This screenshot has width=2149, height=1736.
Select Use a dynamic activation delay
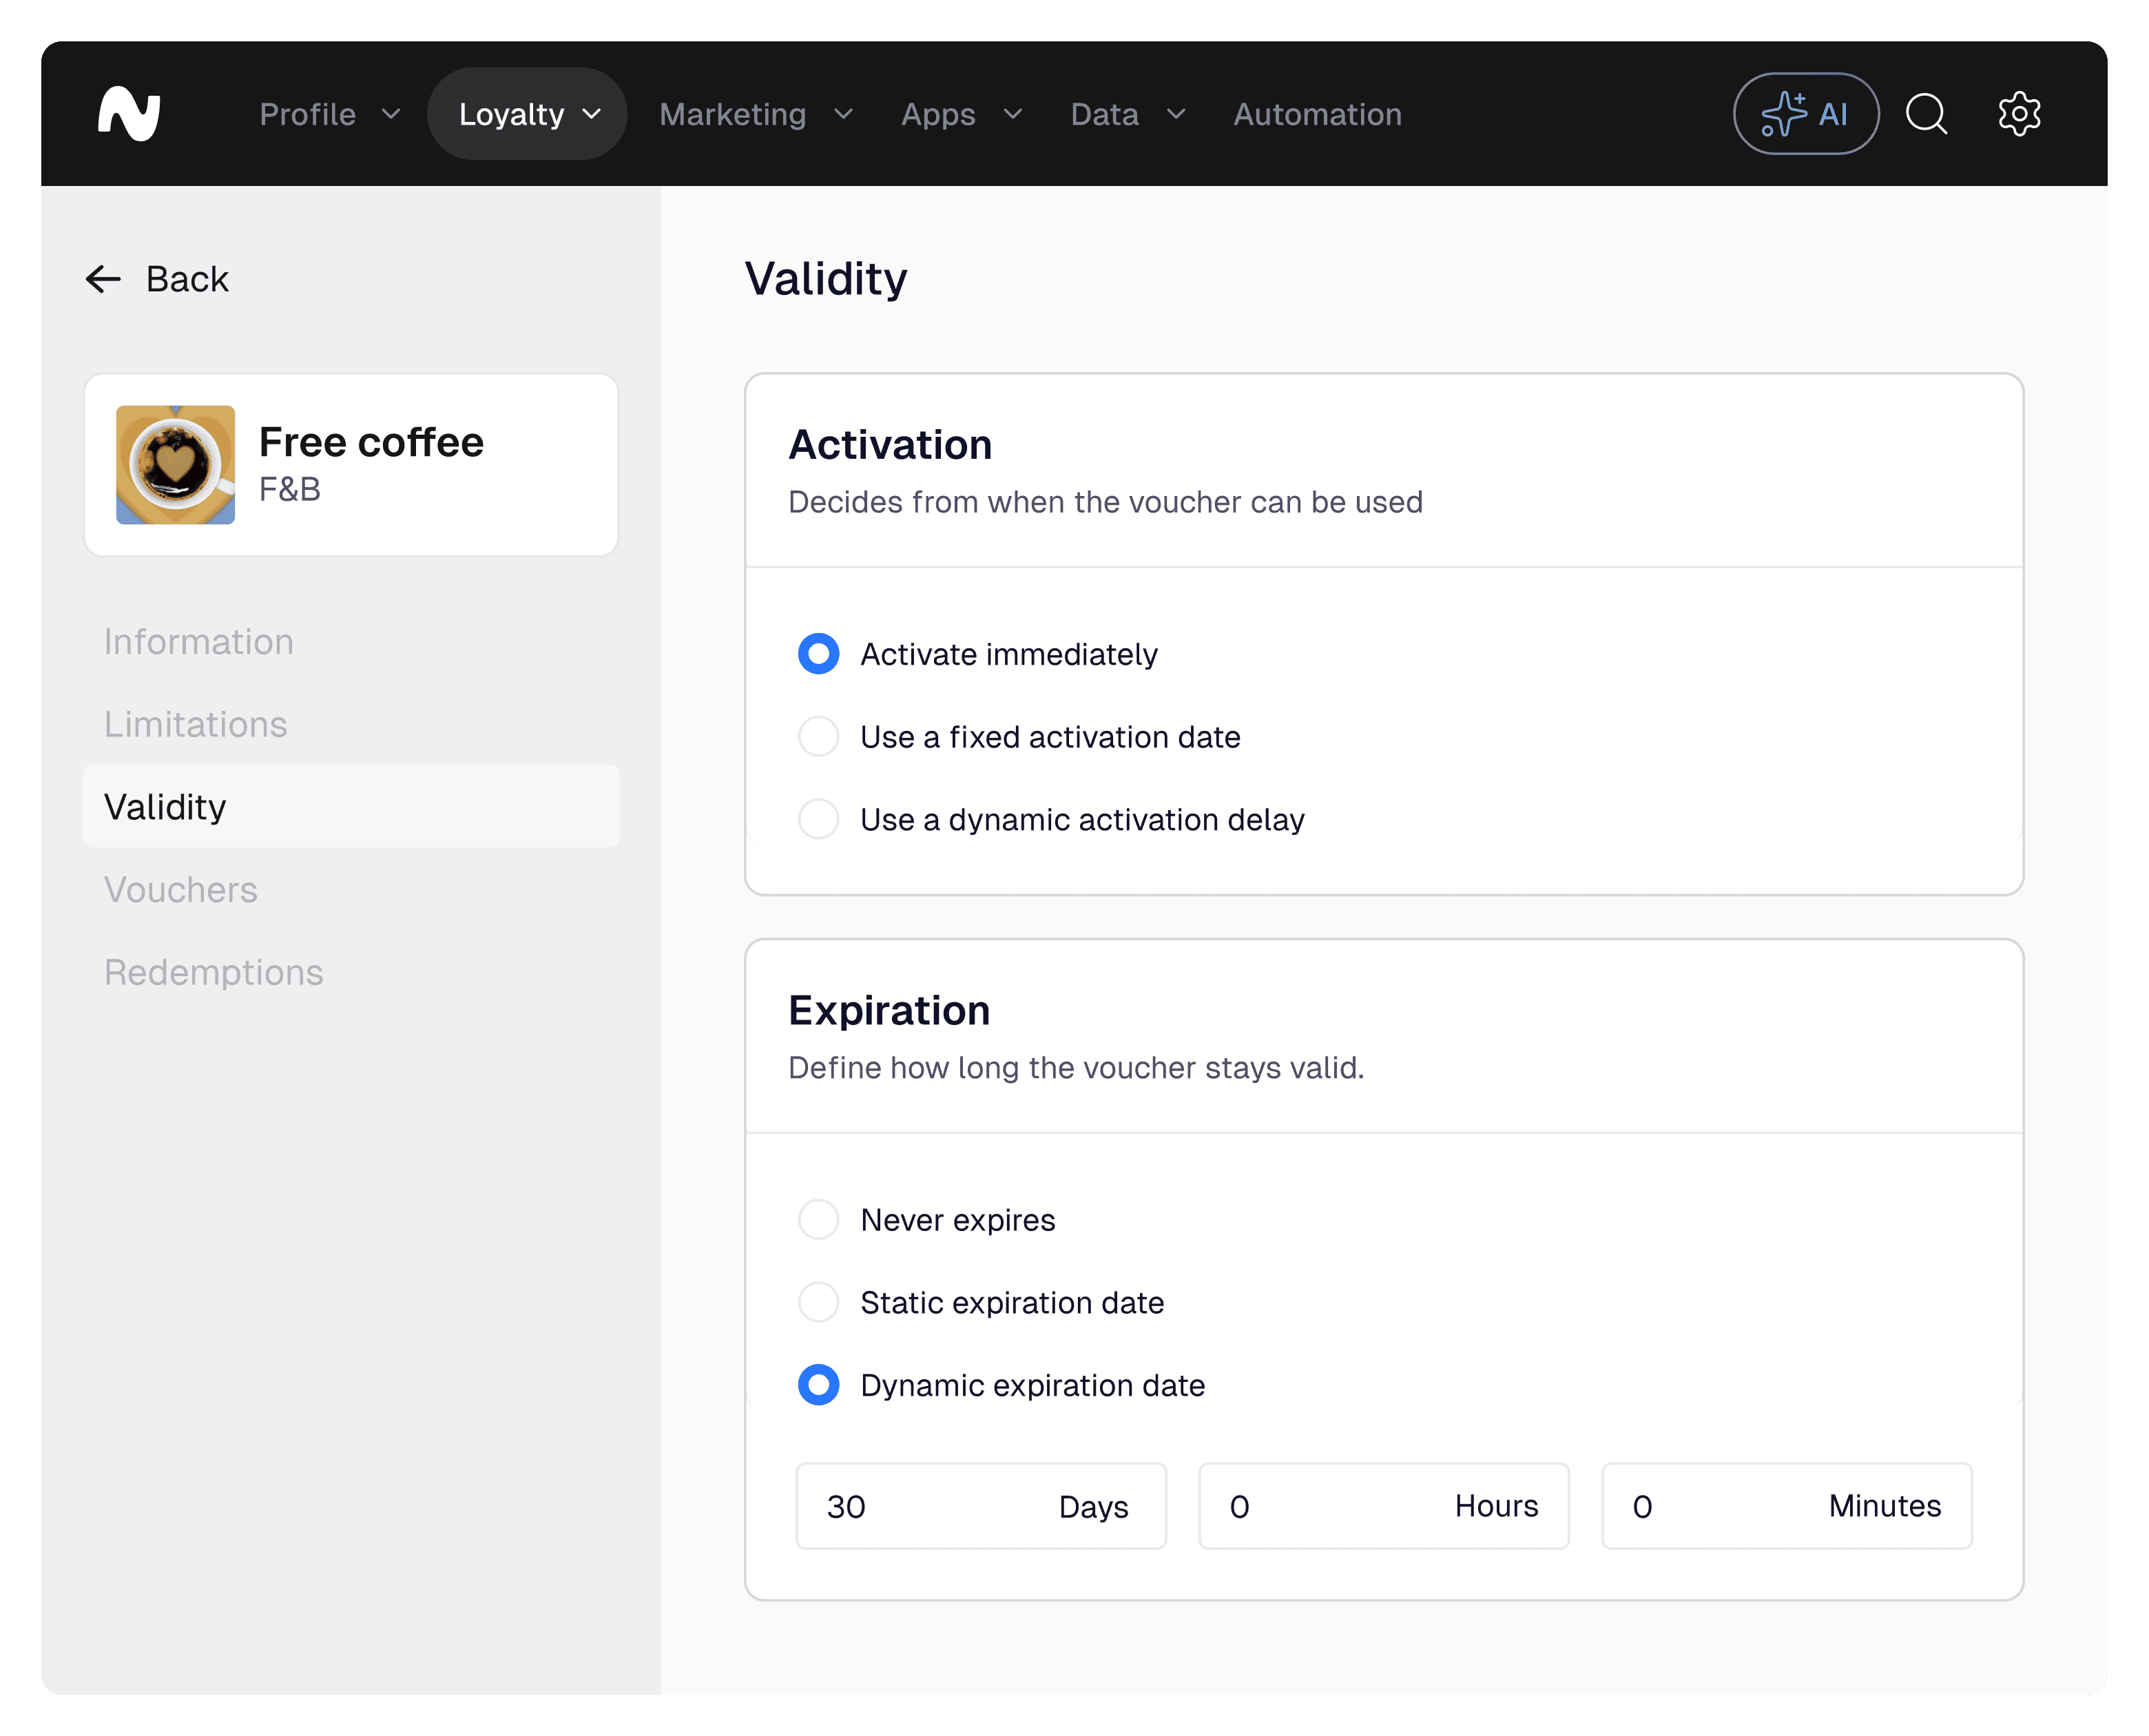pos(818,820)
